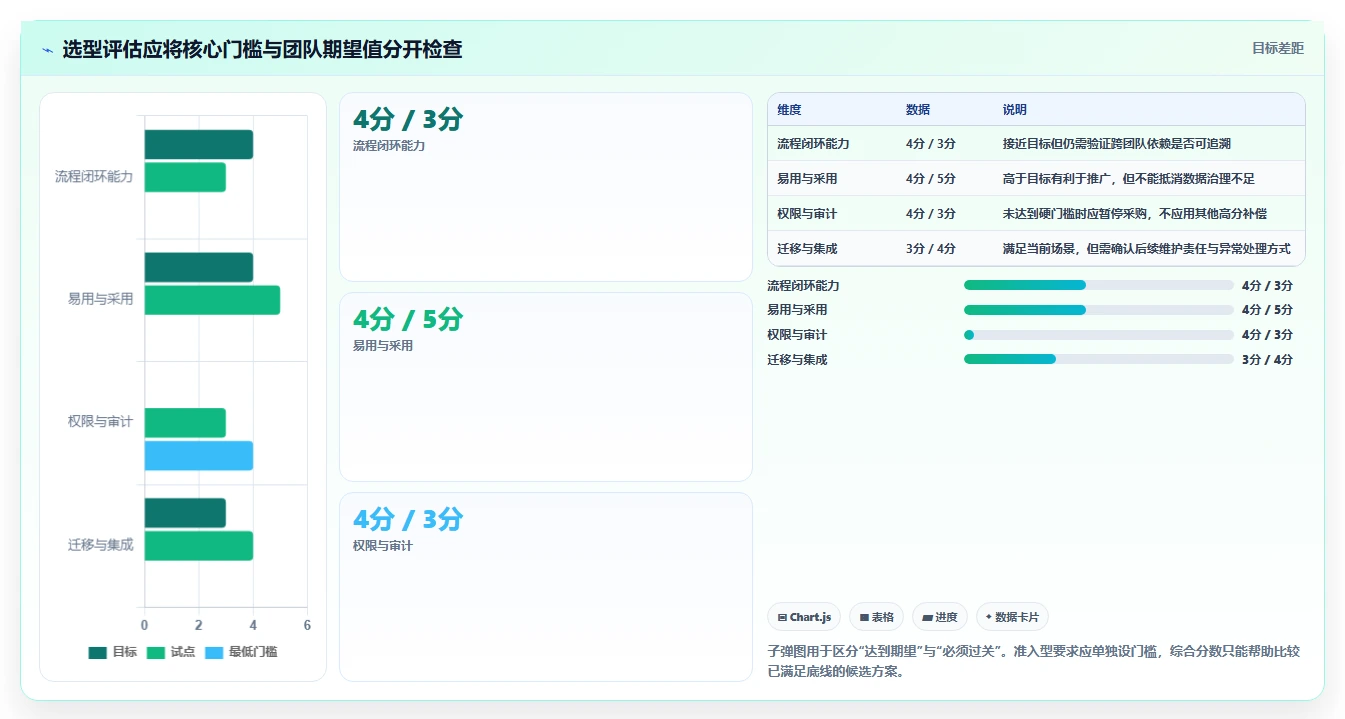Select the Chart.js tag chip
1345x719 pixels.
coord(804,617)
